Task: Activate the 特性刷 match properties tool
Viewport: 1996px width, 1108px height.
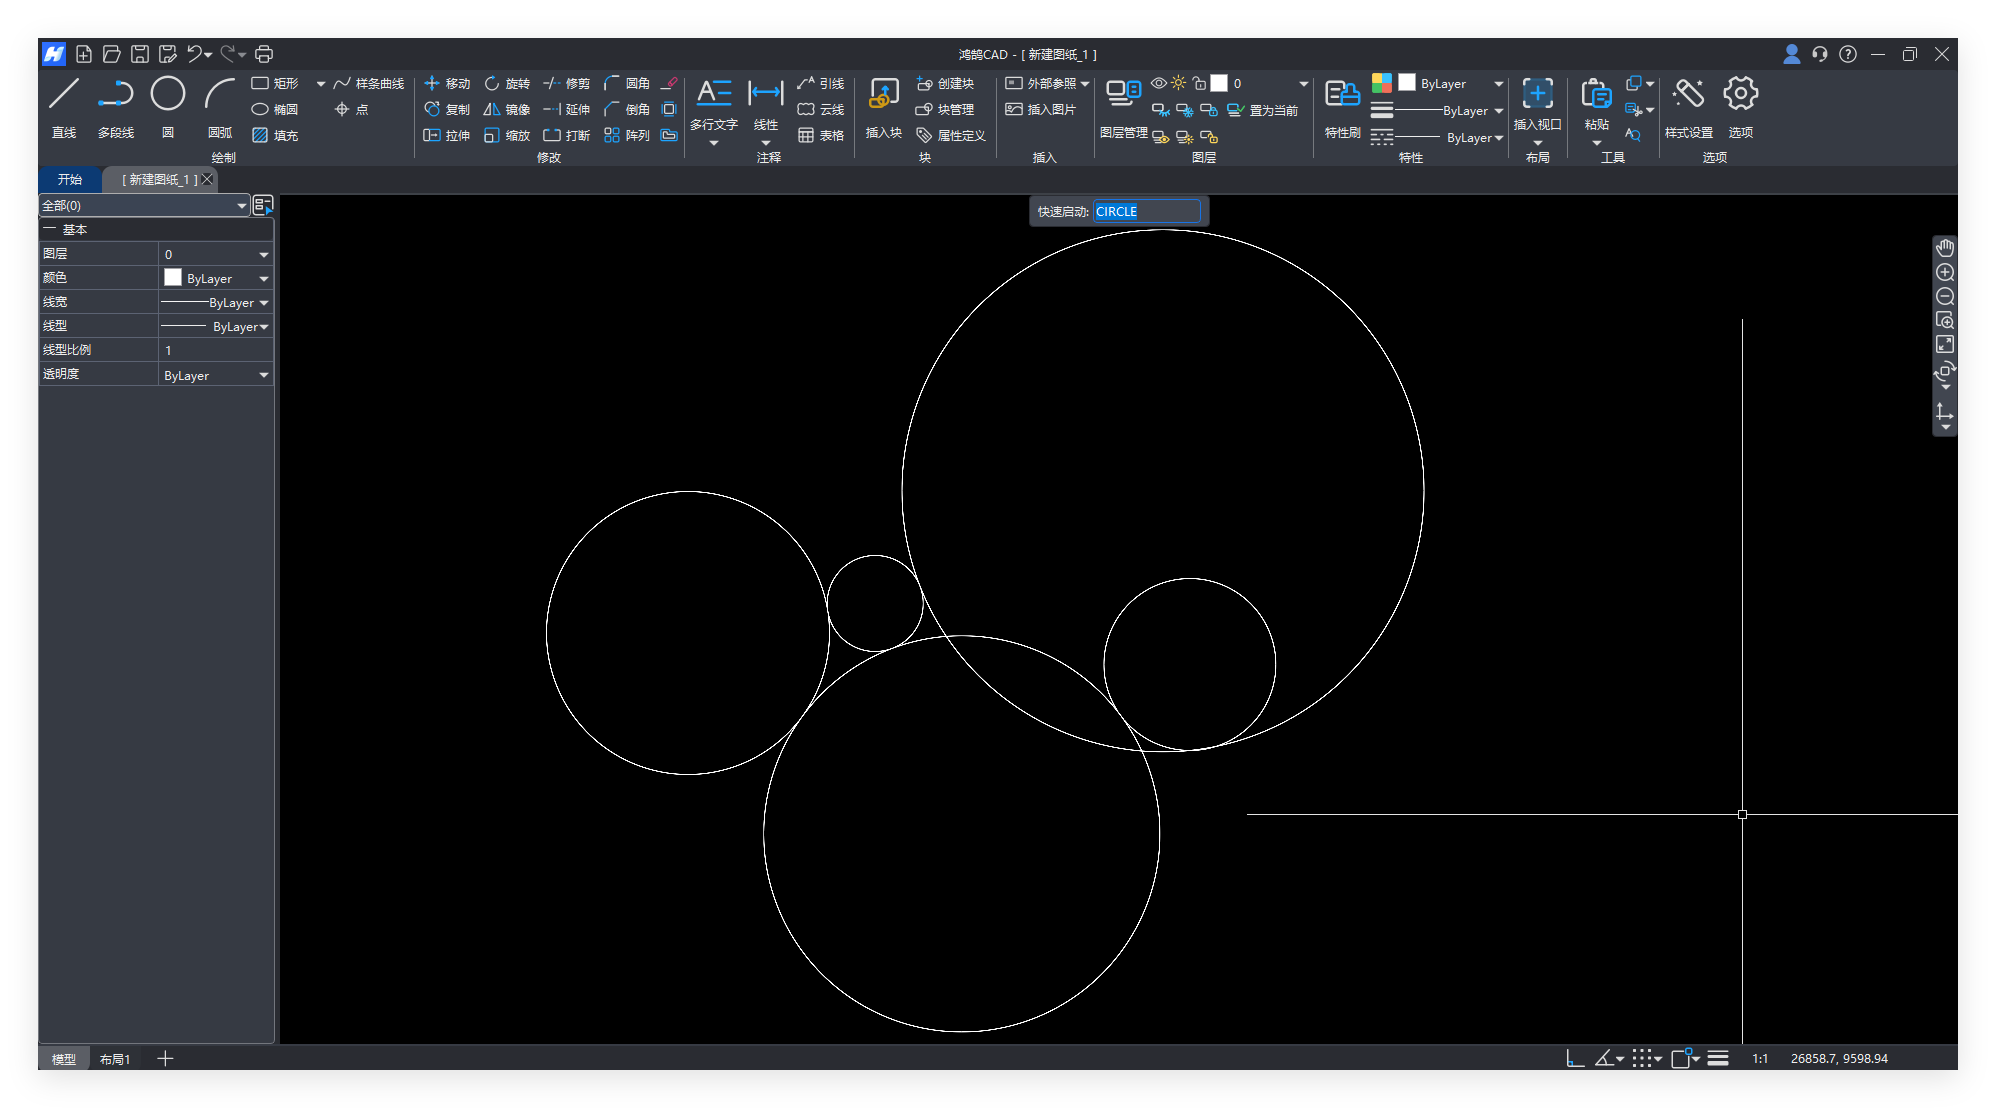Action: pos(1342,95)
